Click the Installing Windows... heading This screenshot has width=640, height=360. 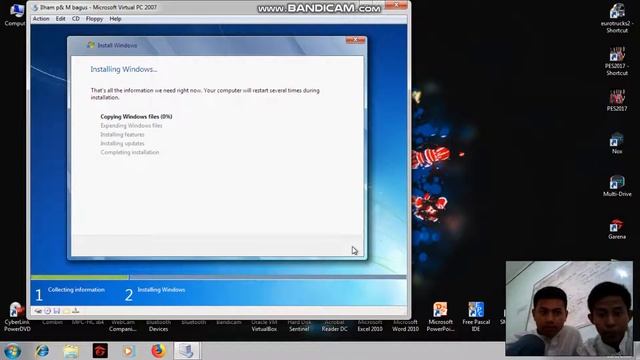pyautogui.click(x=124, y=69)
